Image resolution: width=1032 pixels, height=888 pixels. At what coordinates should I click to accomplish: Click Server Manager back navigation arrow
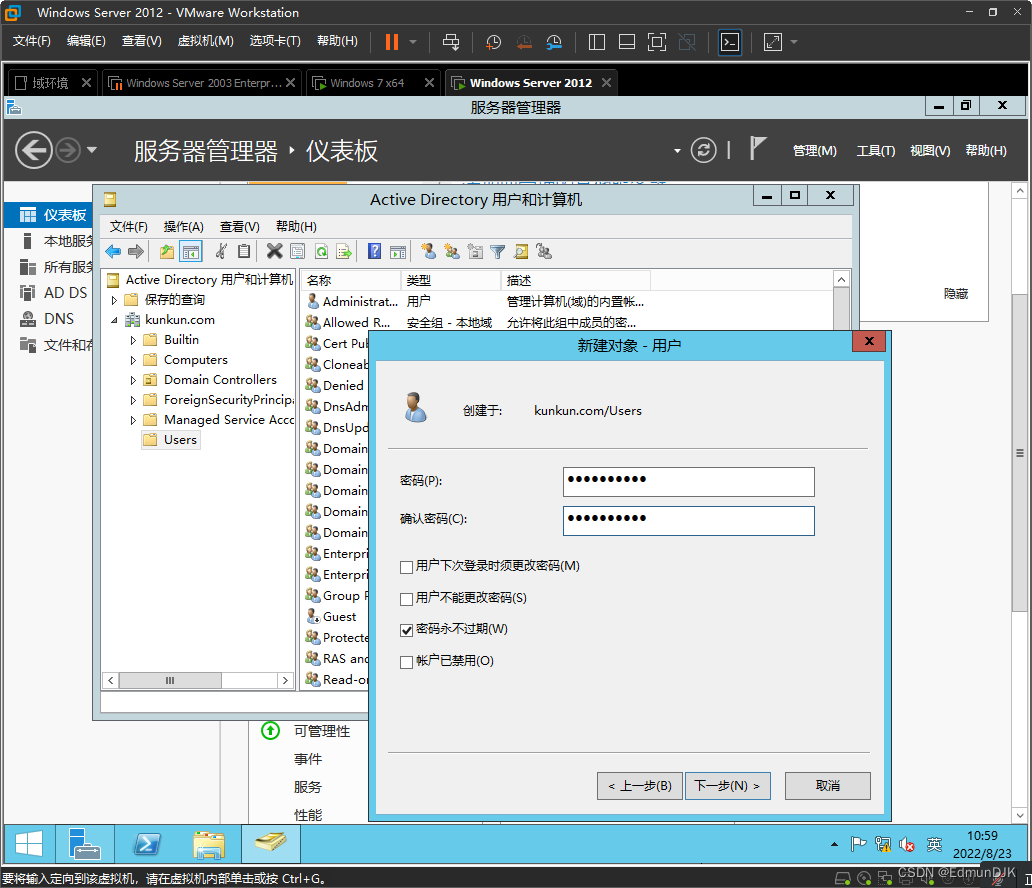(34, 150)
